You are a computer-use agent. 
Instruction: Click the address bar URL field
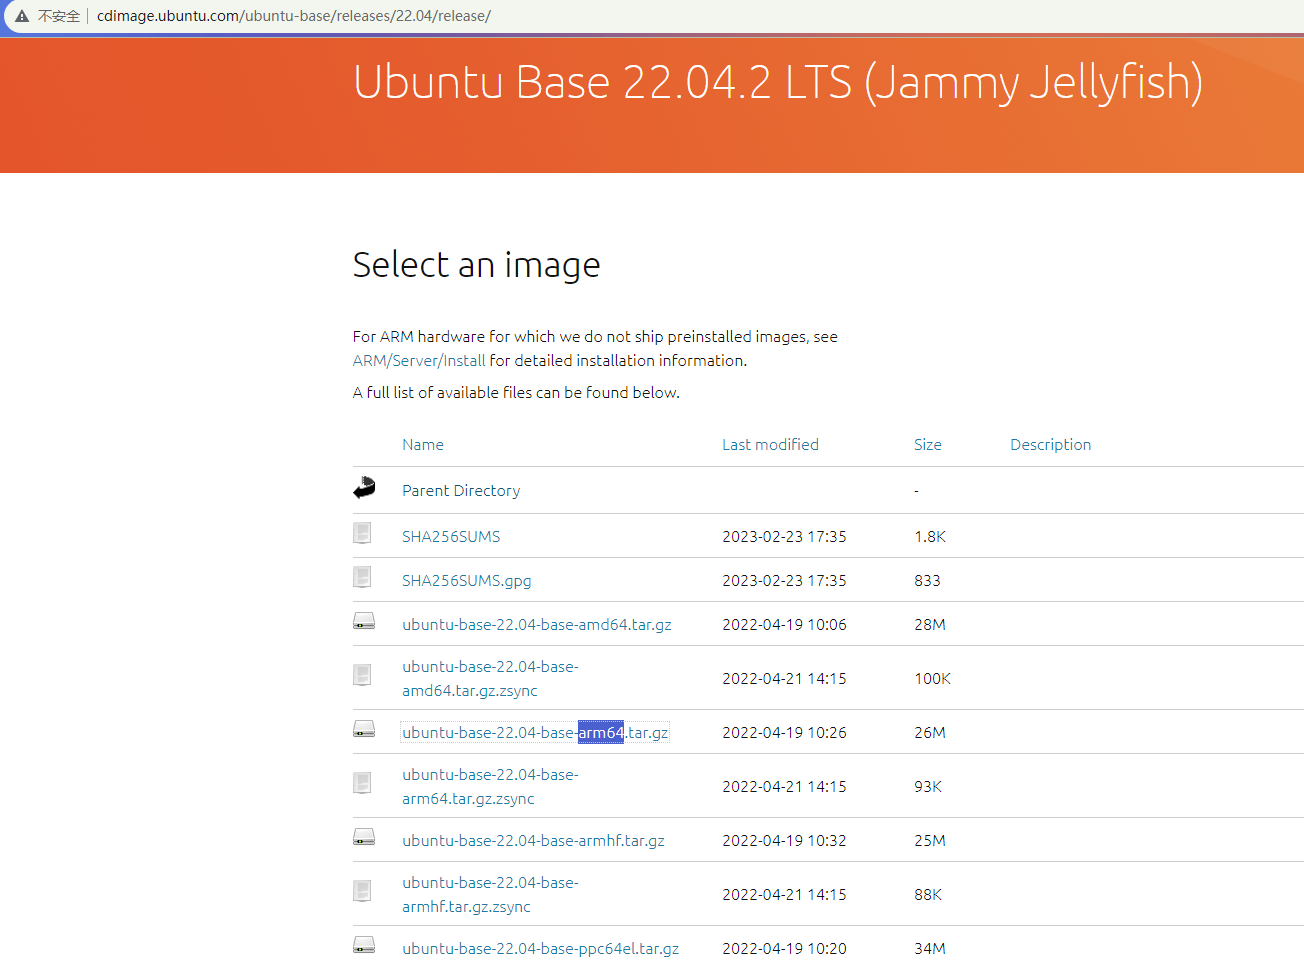click(x=294, y=16)
